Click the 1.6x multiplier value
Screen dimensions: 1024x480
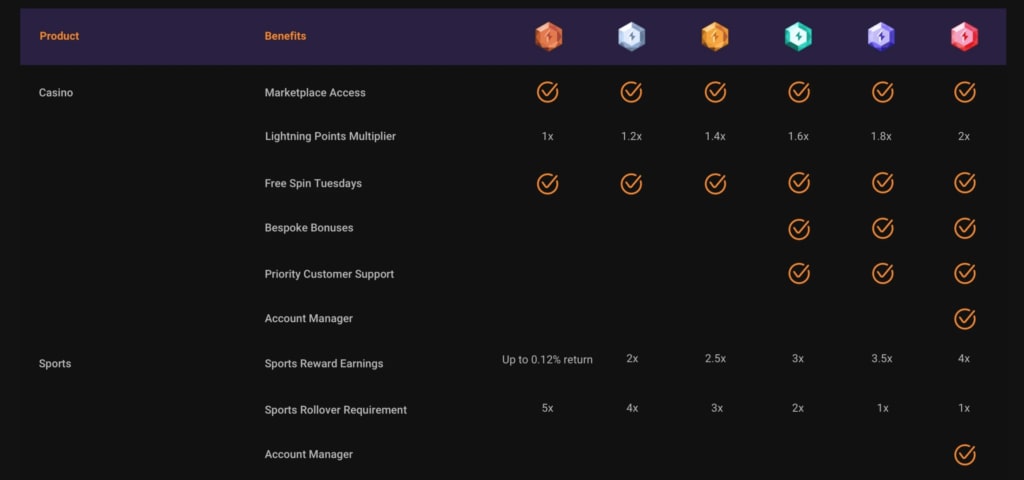pos(798,136)
